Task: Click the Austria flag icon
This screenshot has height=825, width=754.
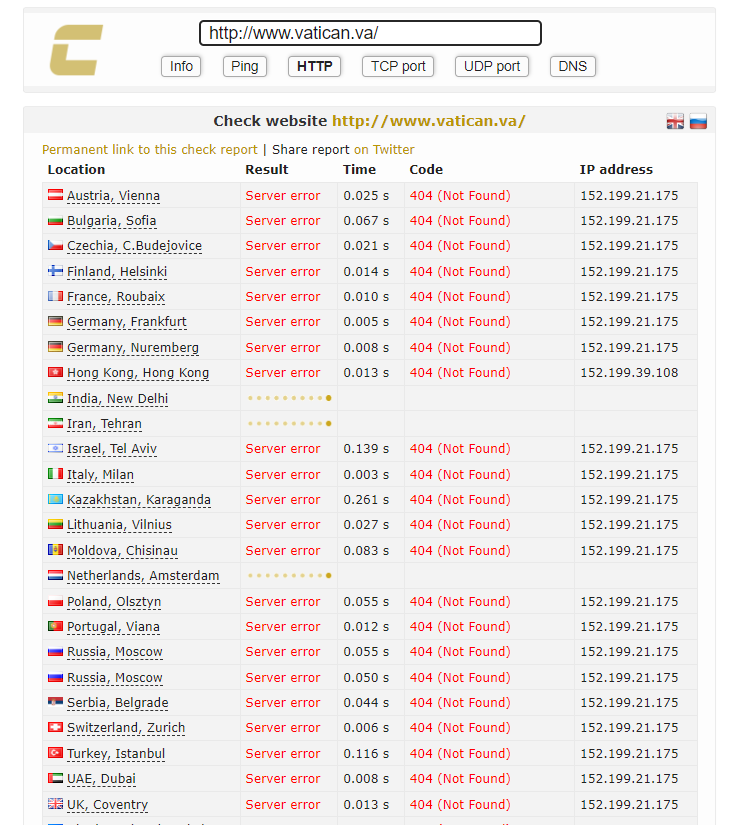Action: click(55, 196)
